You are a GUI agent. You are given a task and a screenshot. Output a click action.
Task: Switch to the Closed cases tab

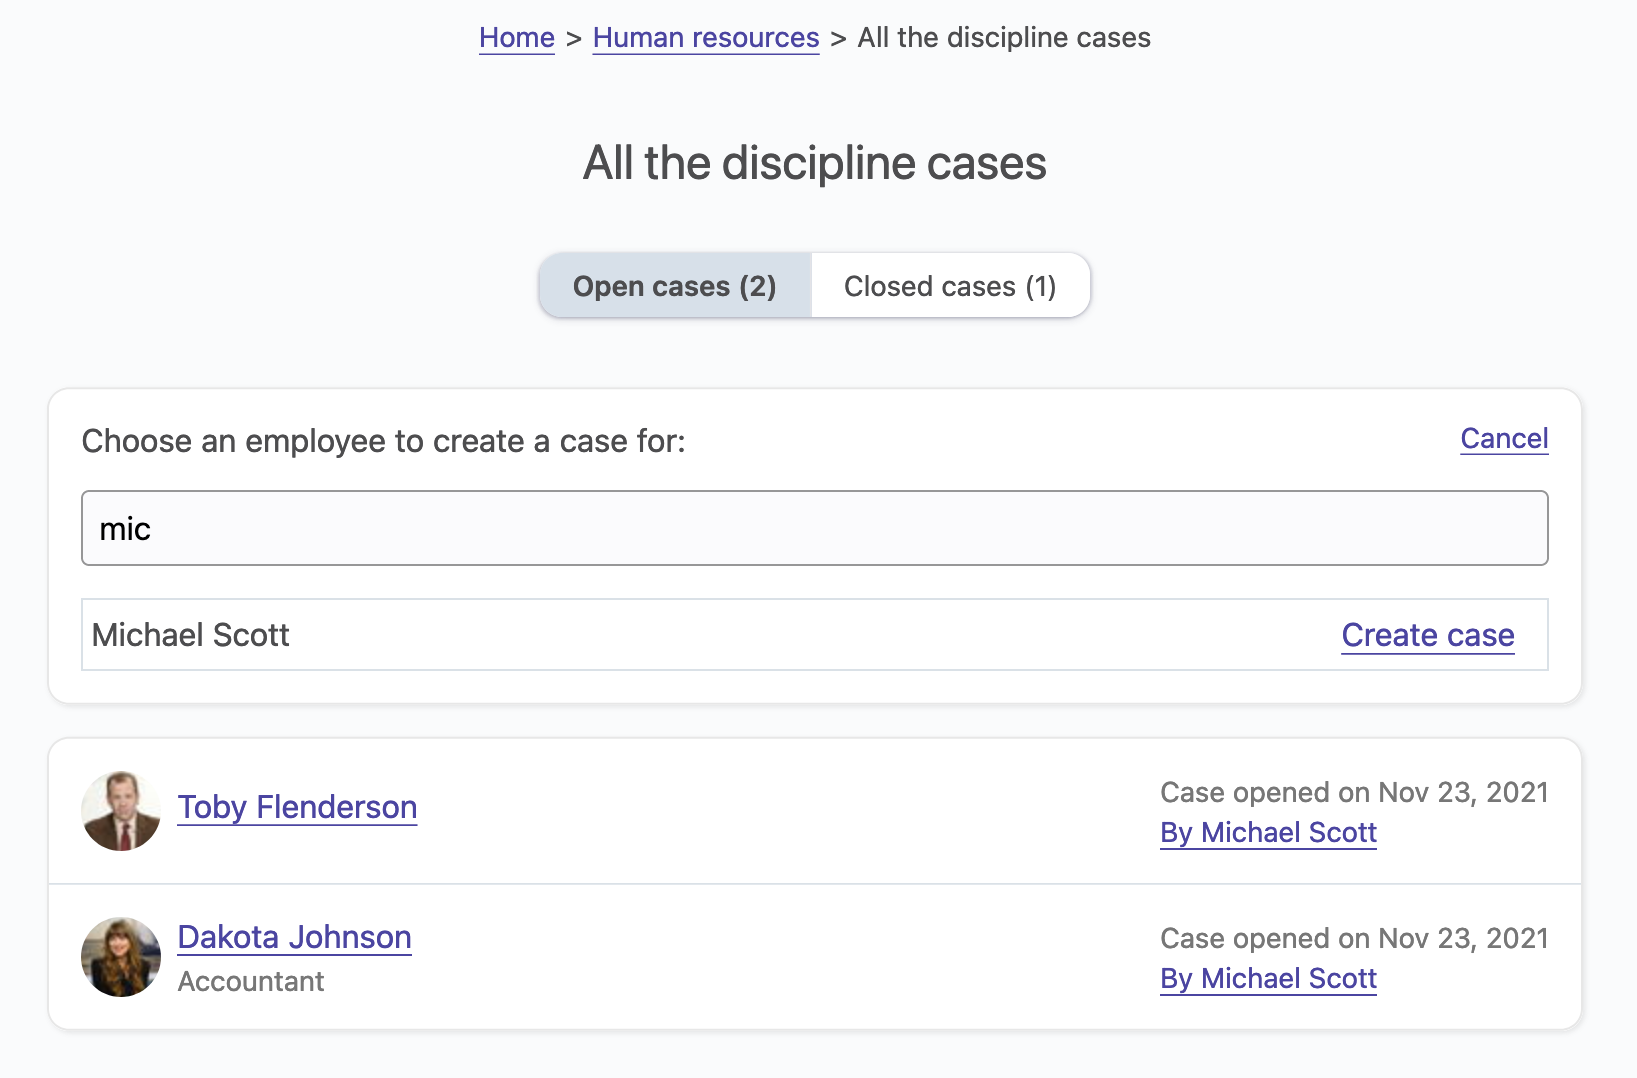coord(950,286)
